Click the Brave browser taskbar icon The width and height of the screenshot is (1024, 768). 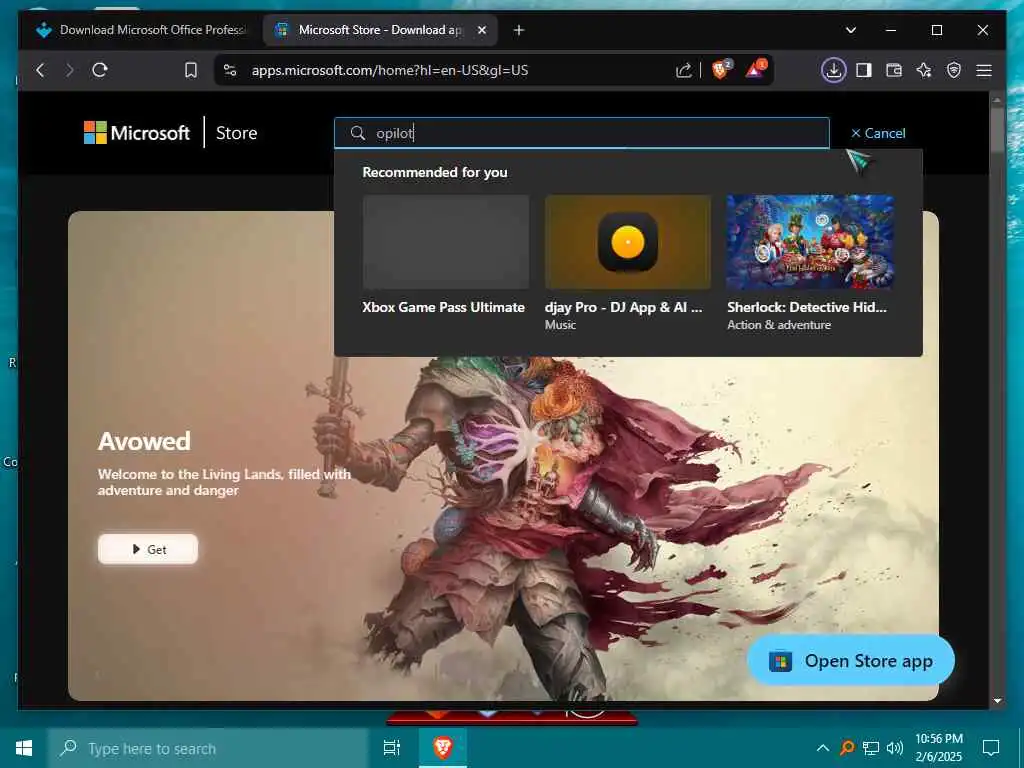443,747
